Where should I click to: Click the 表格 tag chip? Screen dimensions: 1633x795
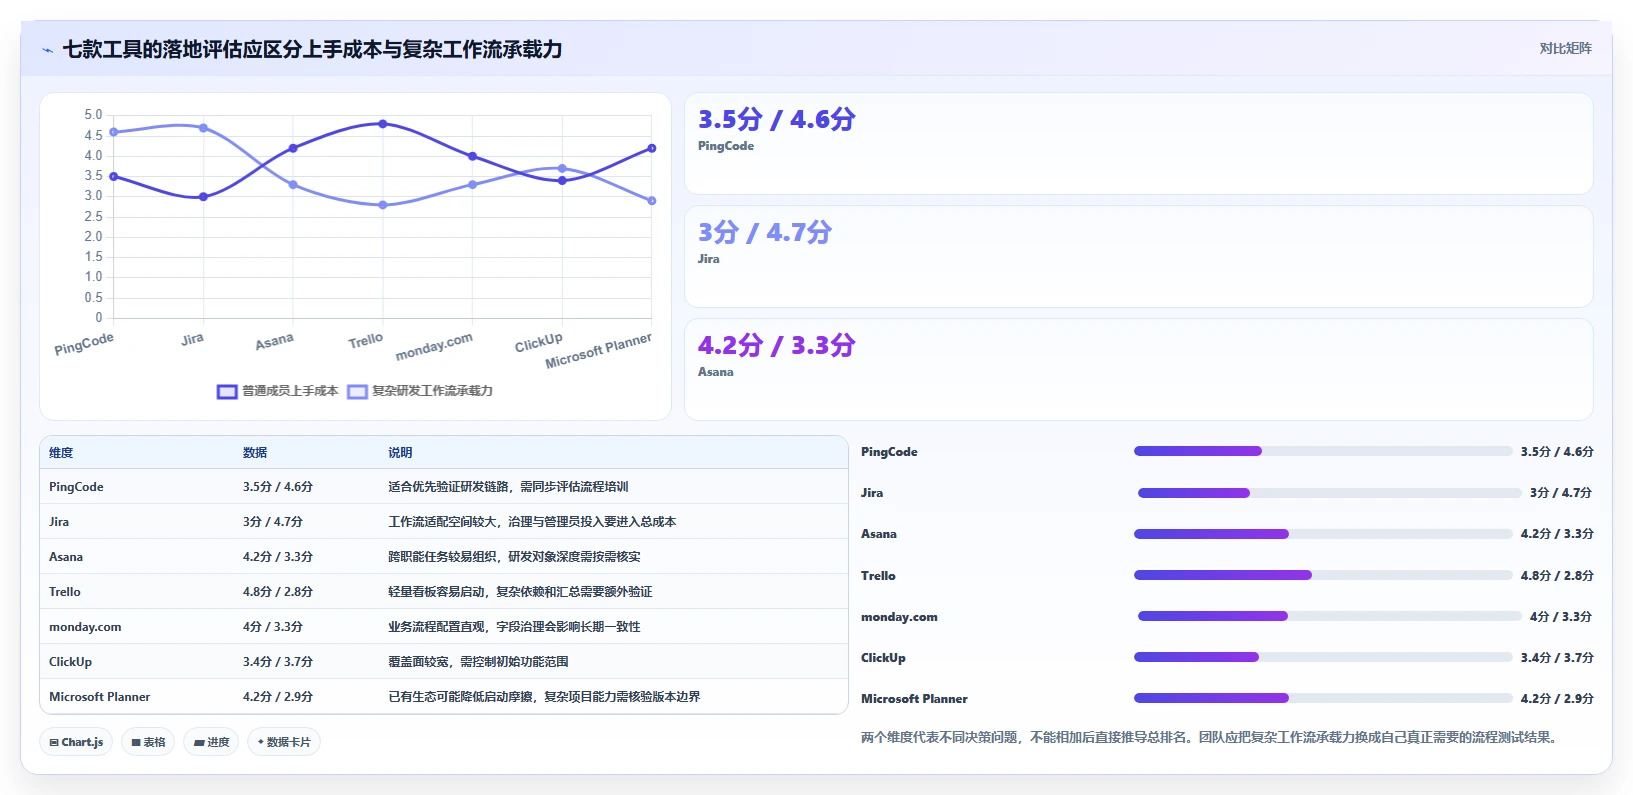[148, 742]
